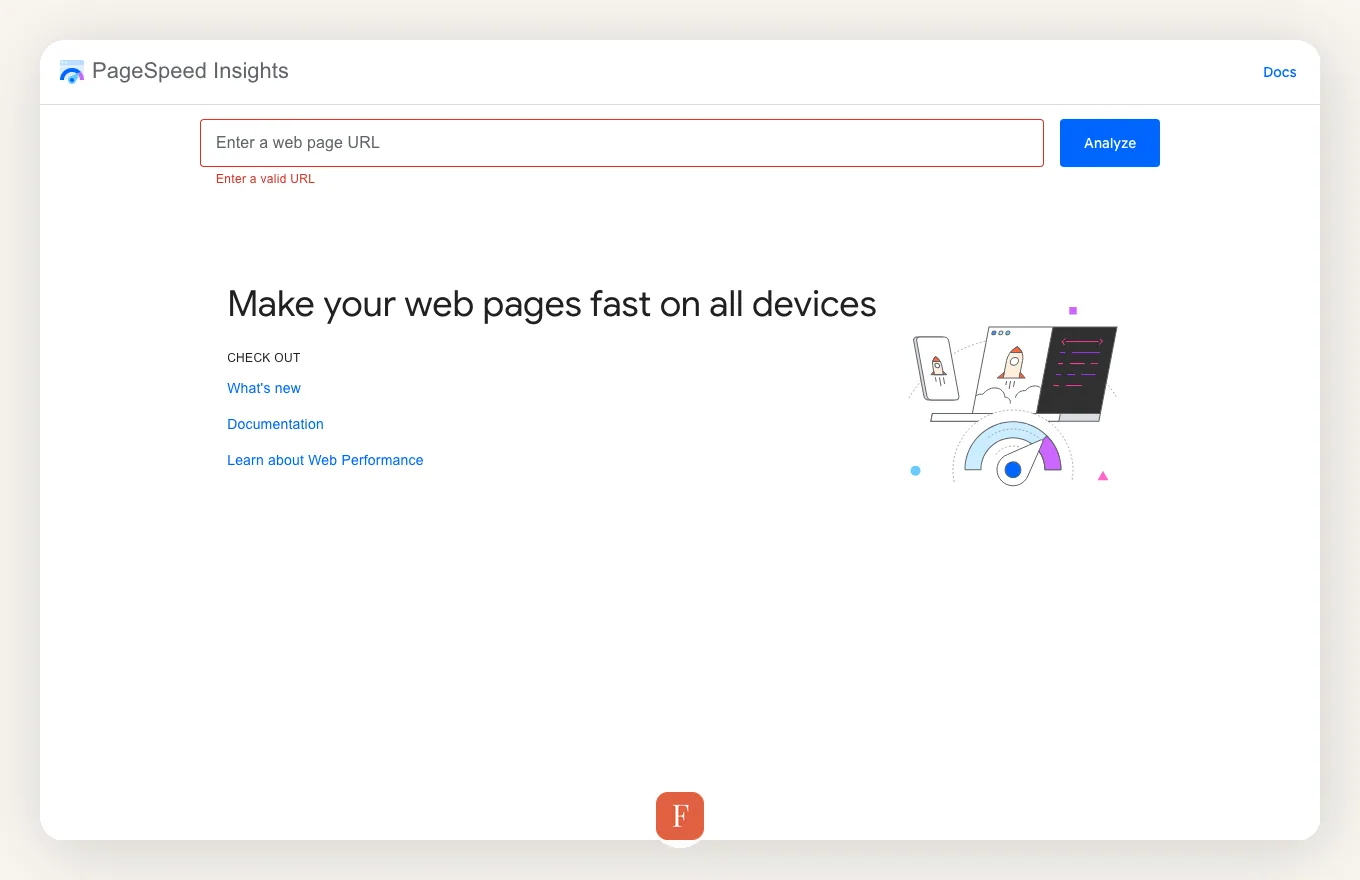Viewport: 1360px width, 880px height.
Task: Click the Make your web pages fast heading
Action: point(552,304)
